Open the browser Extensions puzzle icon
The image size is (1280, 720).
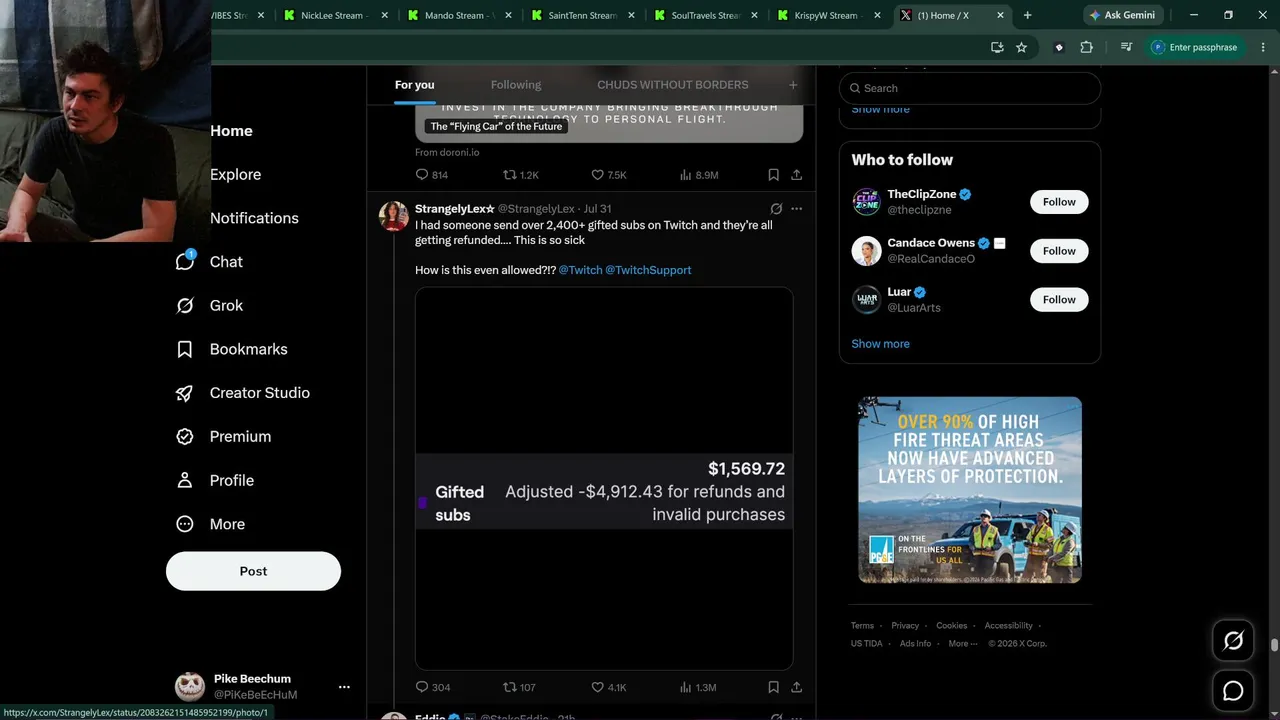coord(1086,47)
